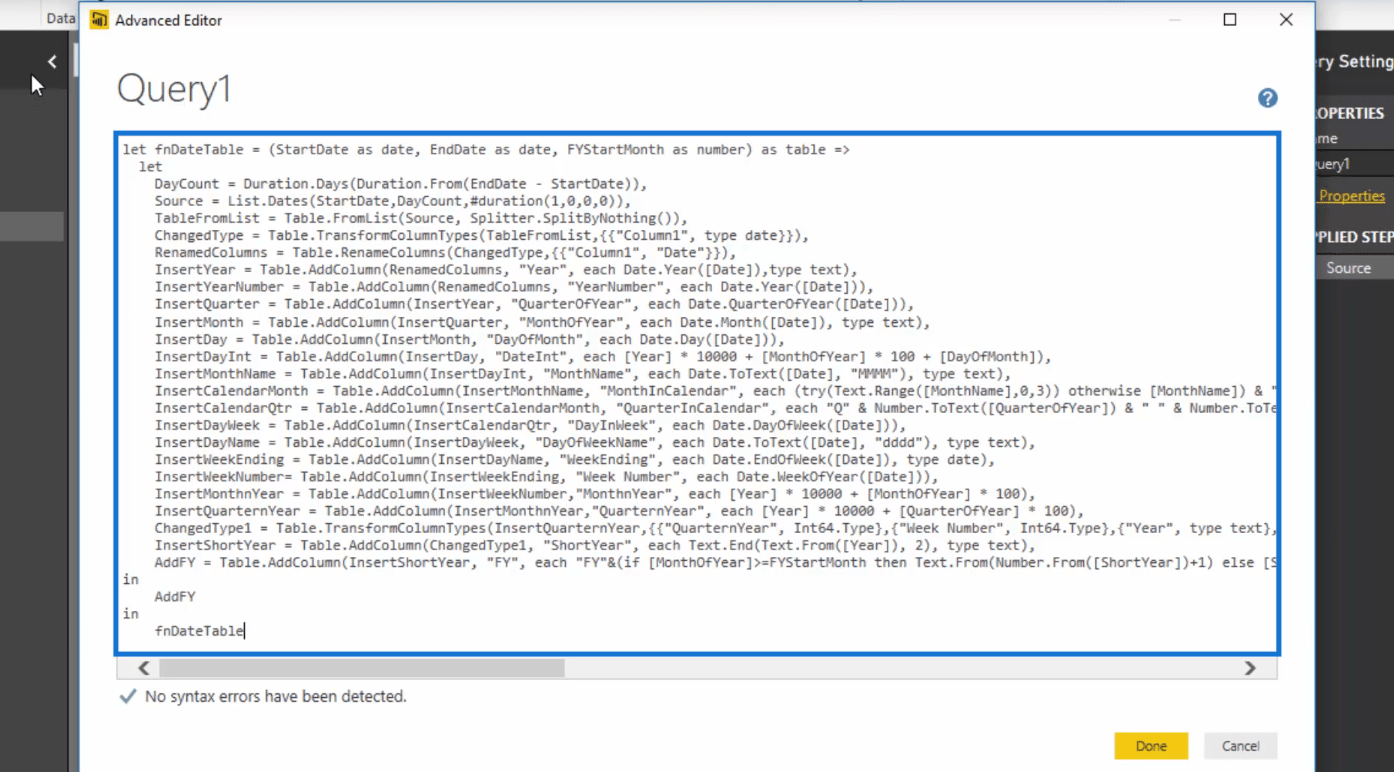Click the TableFromList code line
Viewport: 1394px width, 772px height.
421,218
